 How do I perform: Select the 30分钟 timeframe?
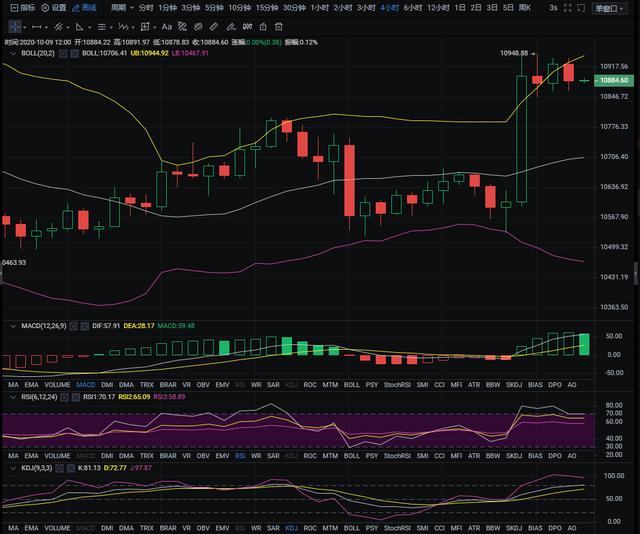click(294, 8)
